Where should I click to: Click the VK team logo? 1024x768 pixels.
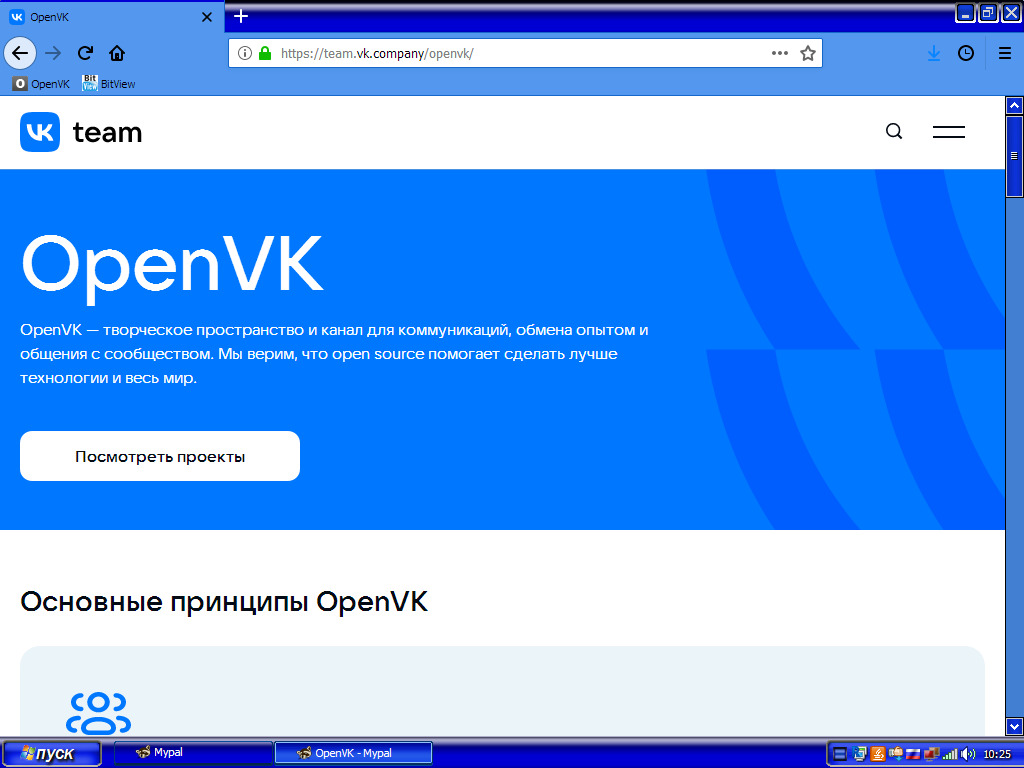coord(81,132)
